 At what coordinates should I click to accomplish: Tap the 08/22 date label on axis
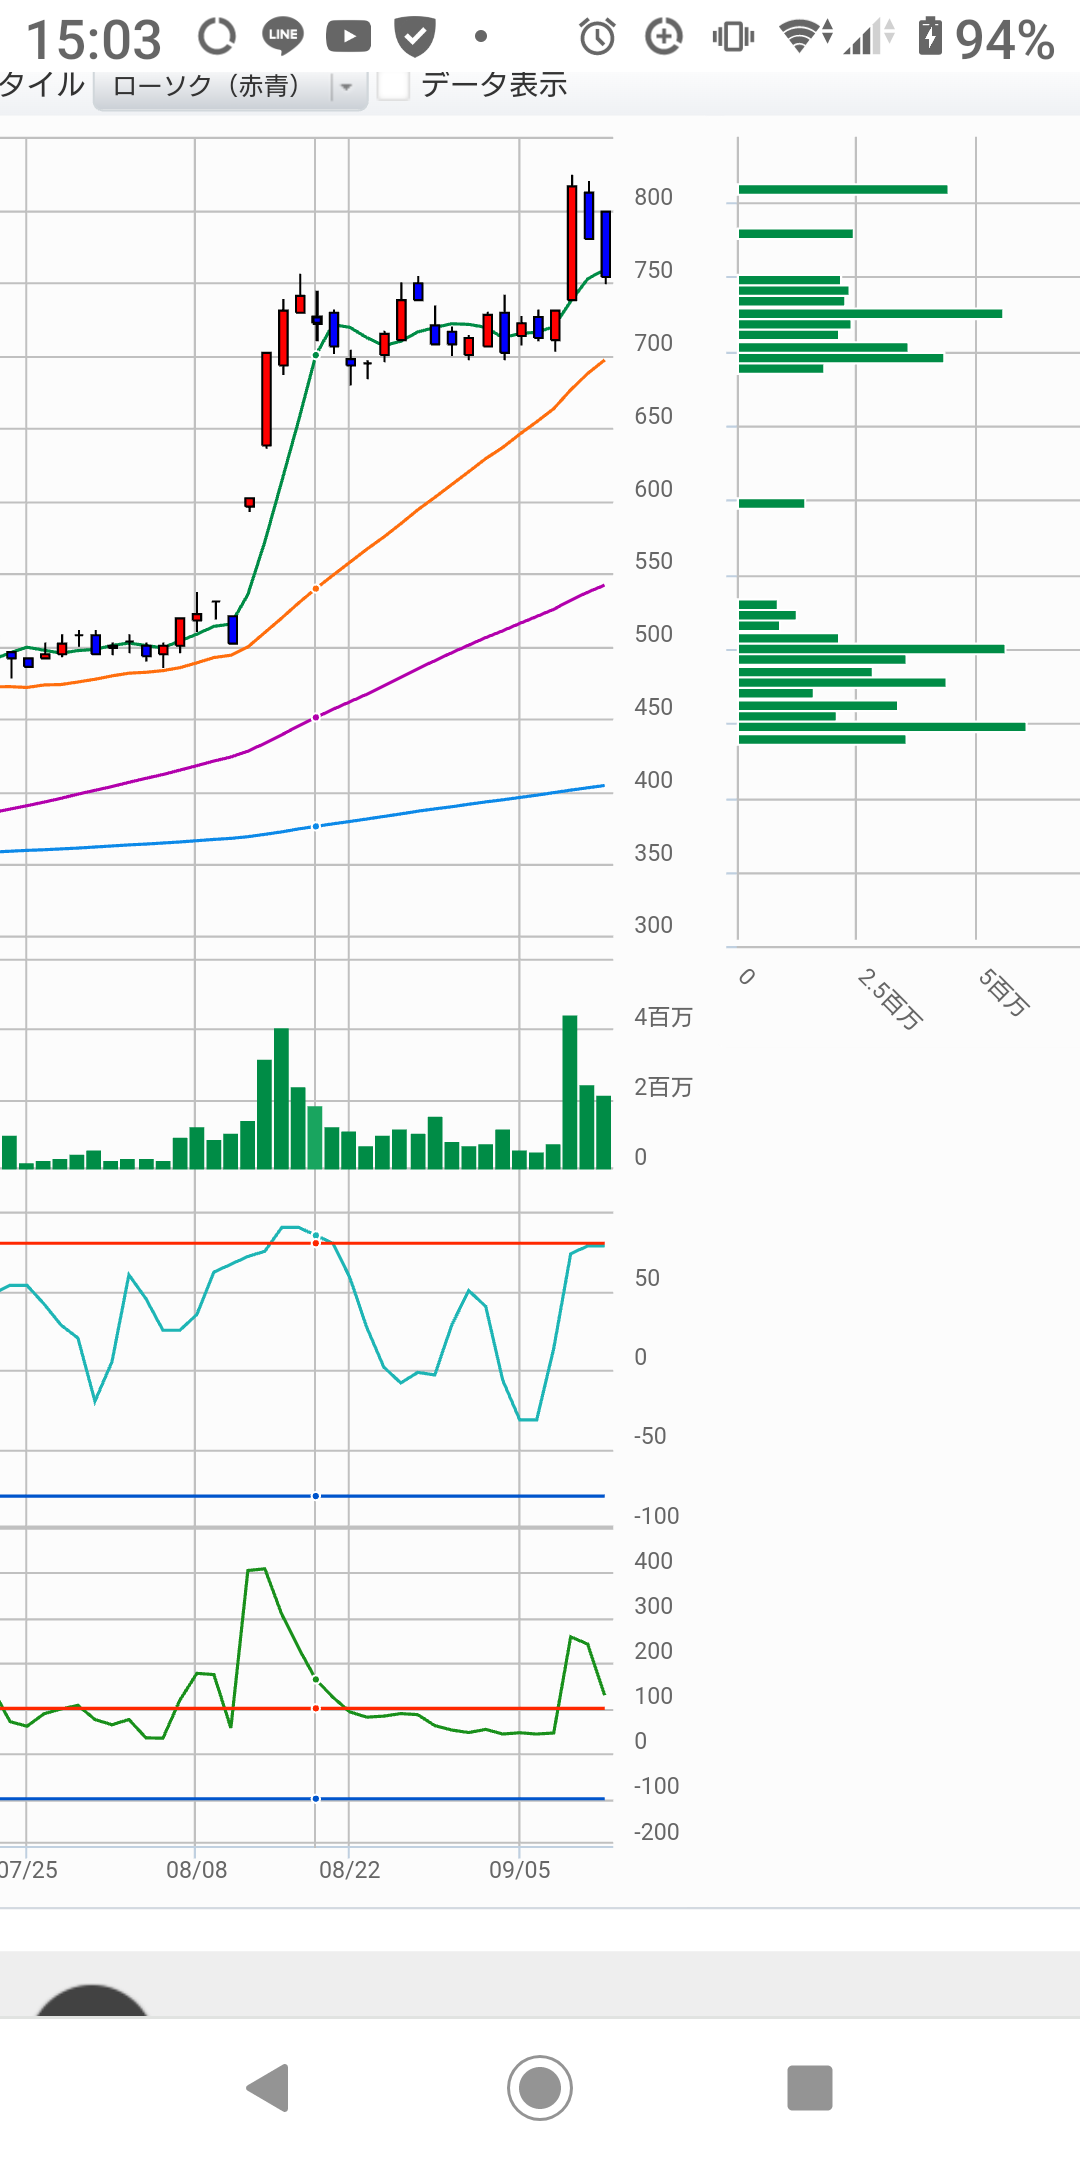tap(349, 1869)
